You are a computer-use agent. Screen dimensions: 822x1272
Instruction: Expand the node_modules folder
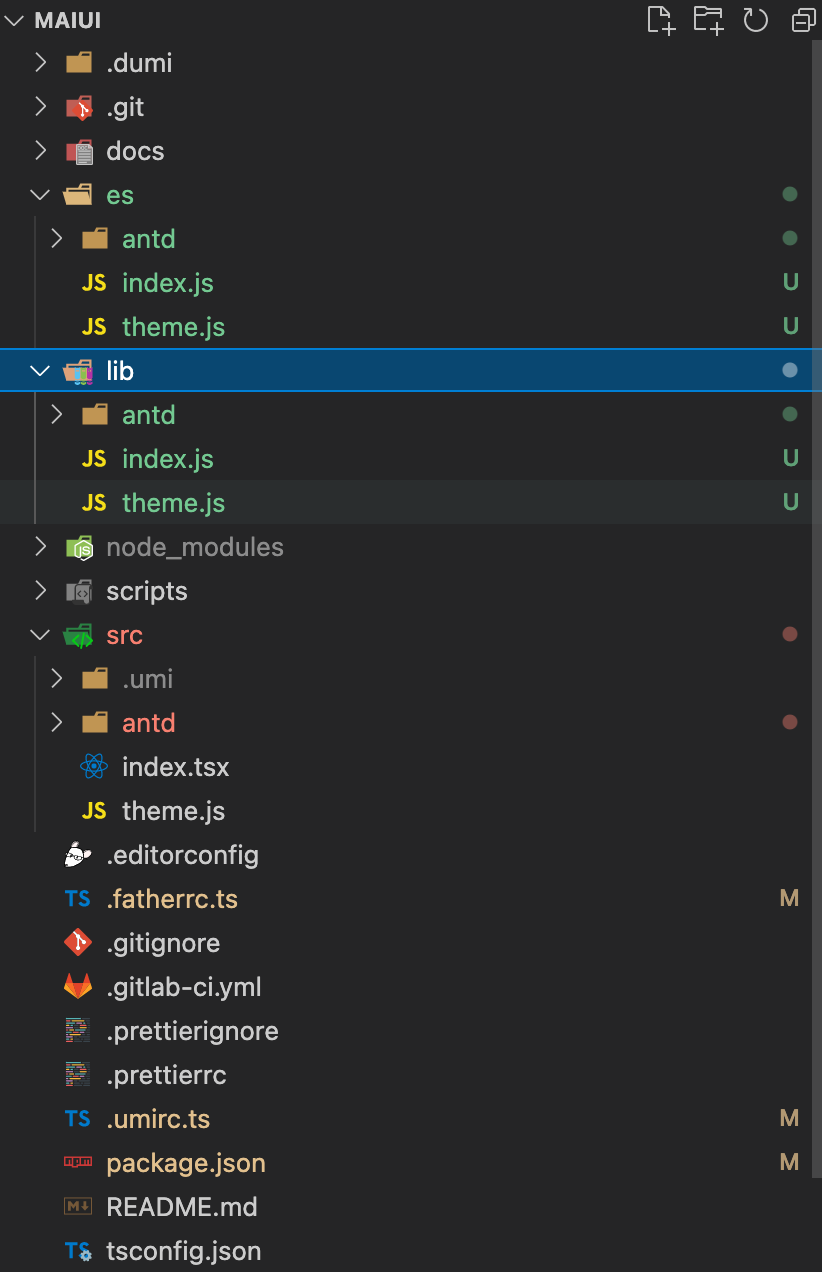[40, 546]
